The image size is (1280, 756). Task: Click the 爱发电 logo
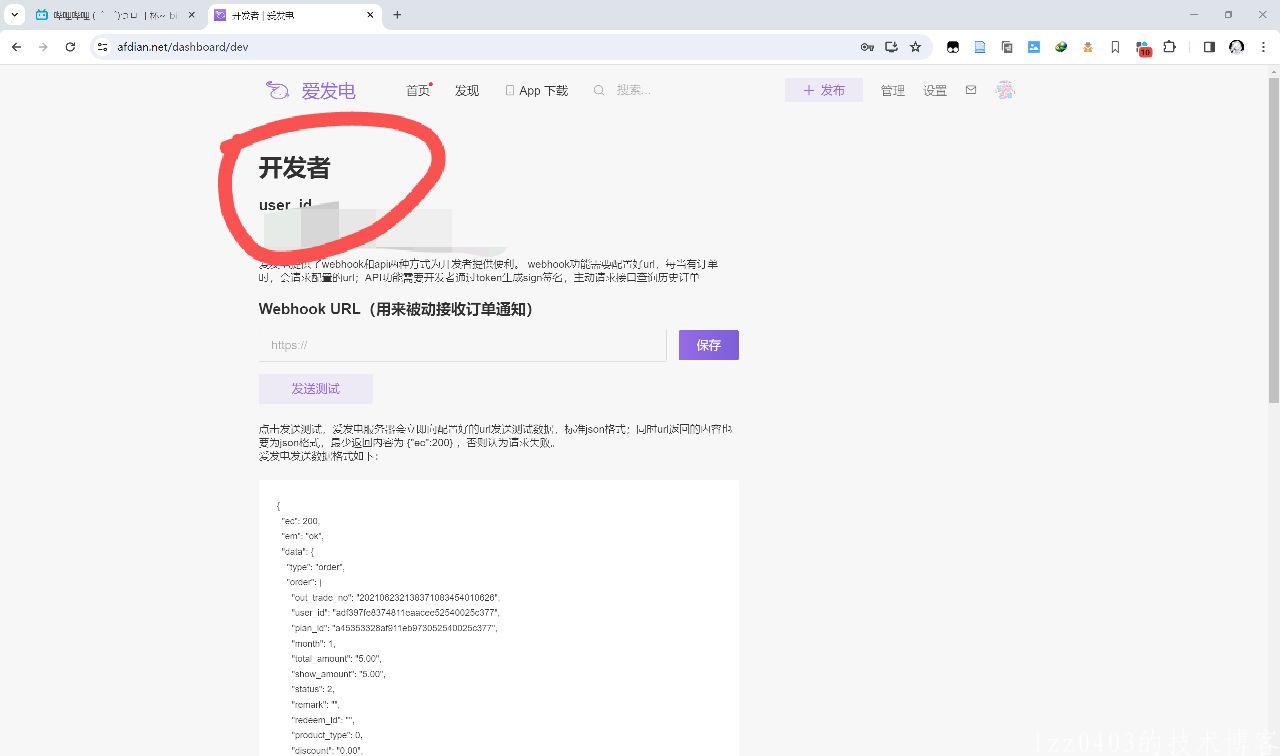tap(311, 90)
